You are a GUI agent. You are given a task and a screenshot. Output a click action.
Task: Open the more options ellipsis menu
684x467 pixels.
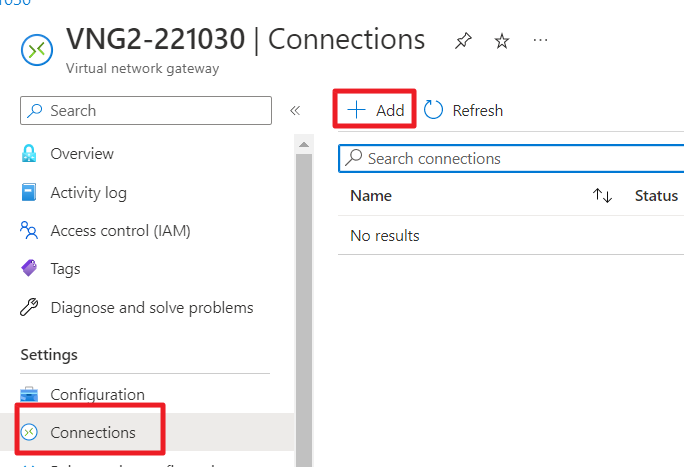(540, 41)
